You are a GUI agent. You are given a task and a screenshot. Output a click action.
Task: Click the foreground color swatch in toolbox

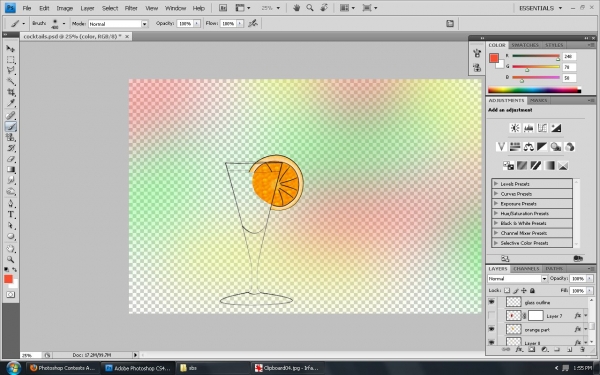8,279
